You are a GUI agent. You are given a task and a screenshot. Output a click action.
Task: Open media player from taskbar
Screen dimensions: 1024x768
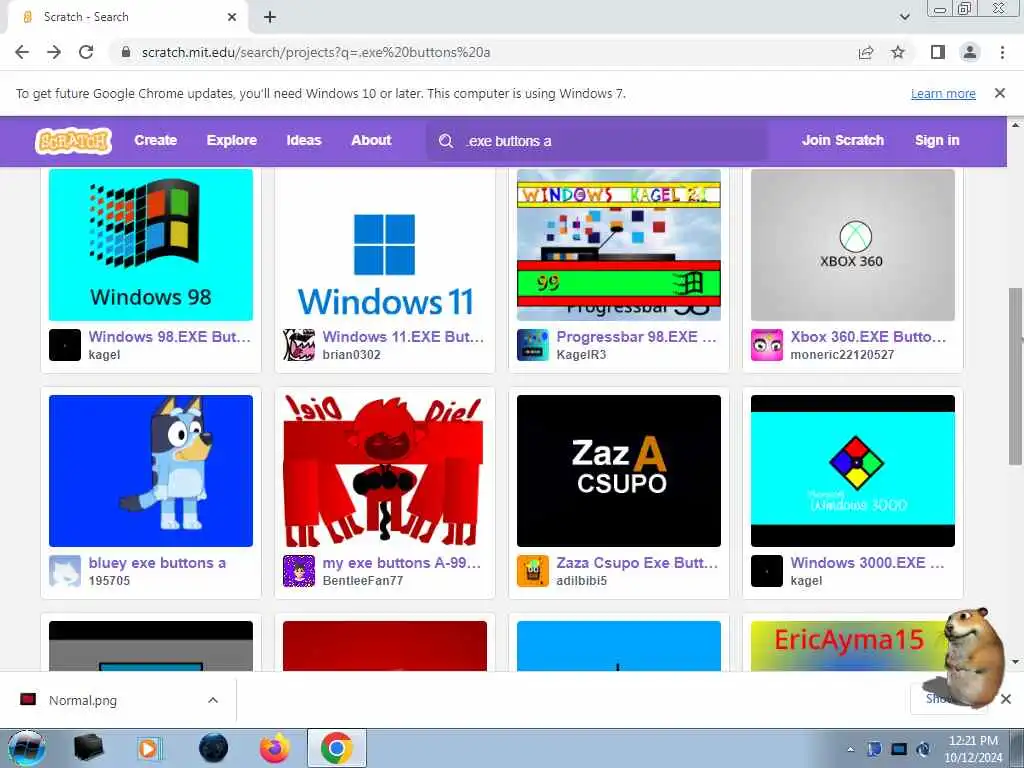click(x=148, y=748)
